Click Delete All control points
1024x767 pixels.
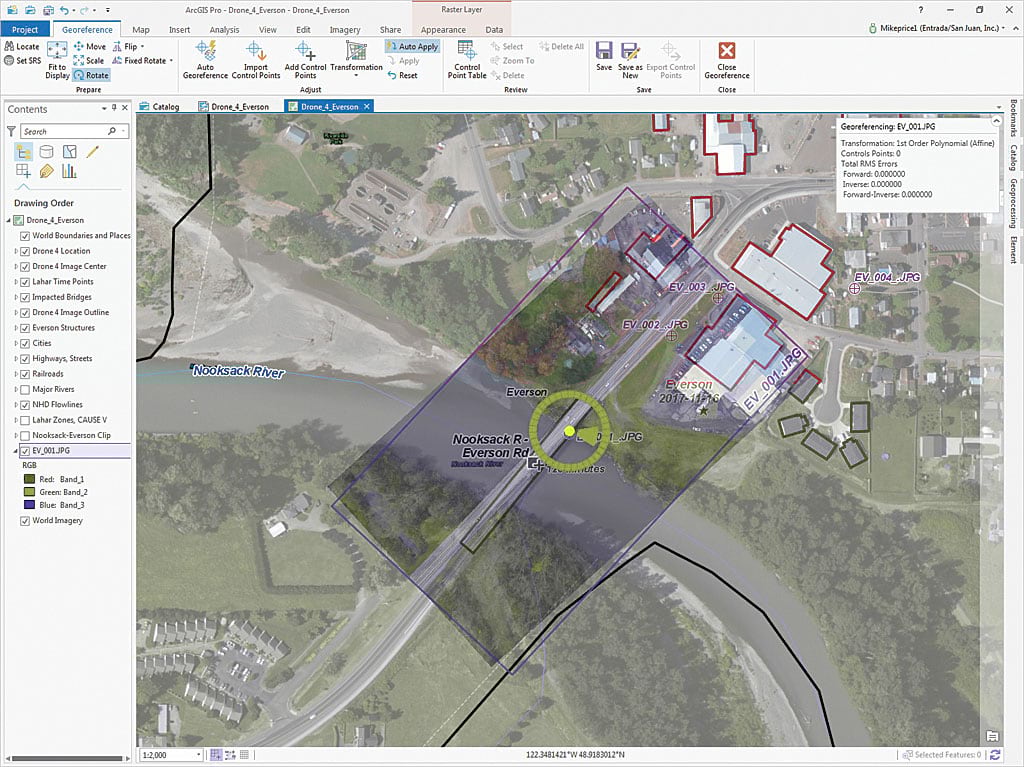561,46
